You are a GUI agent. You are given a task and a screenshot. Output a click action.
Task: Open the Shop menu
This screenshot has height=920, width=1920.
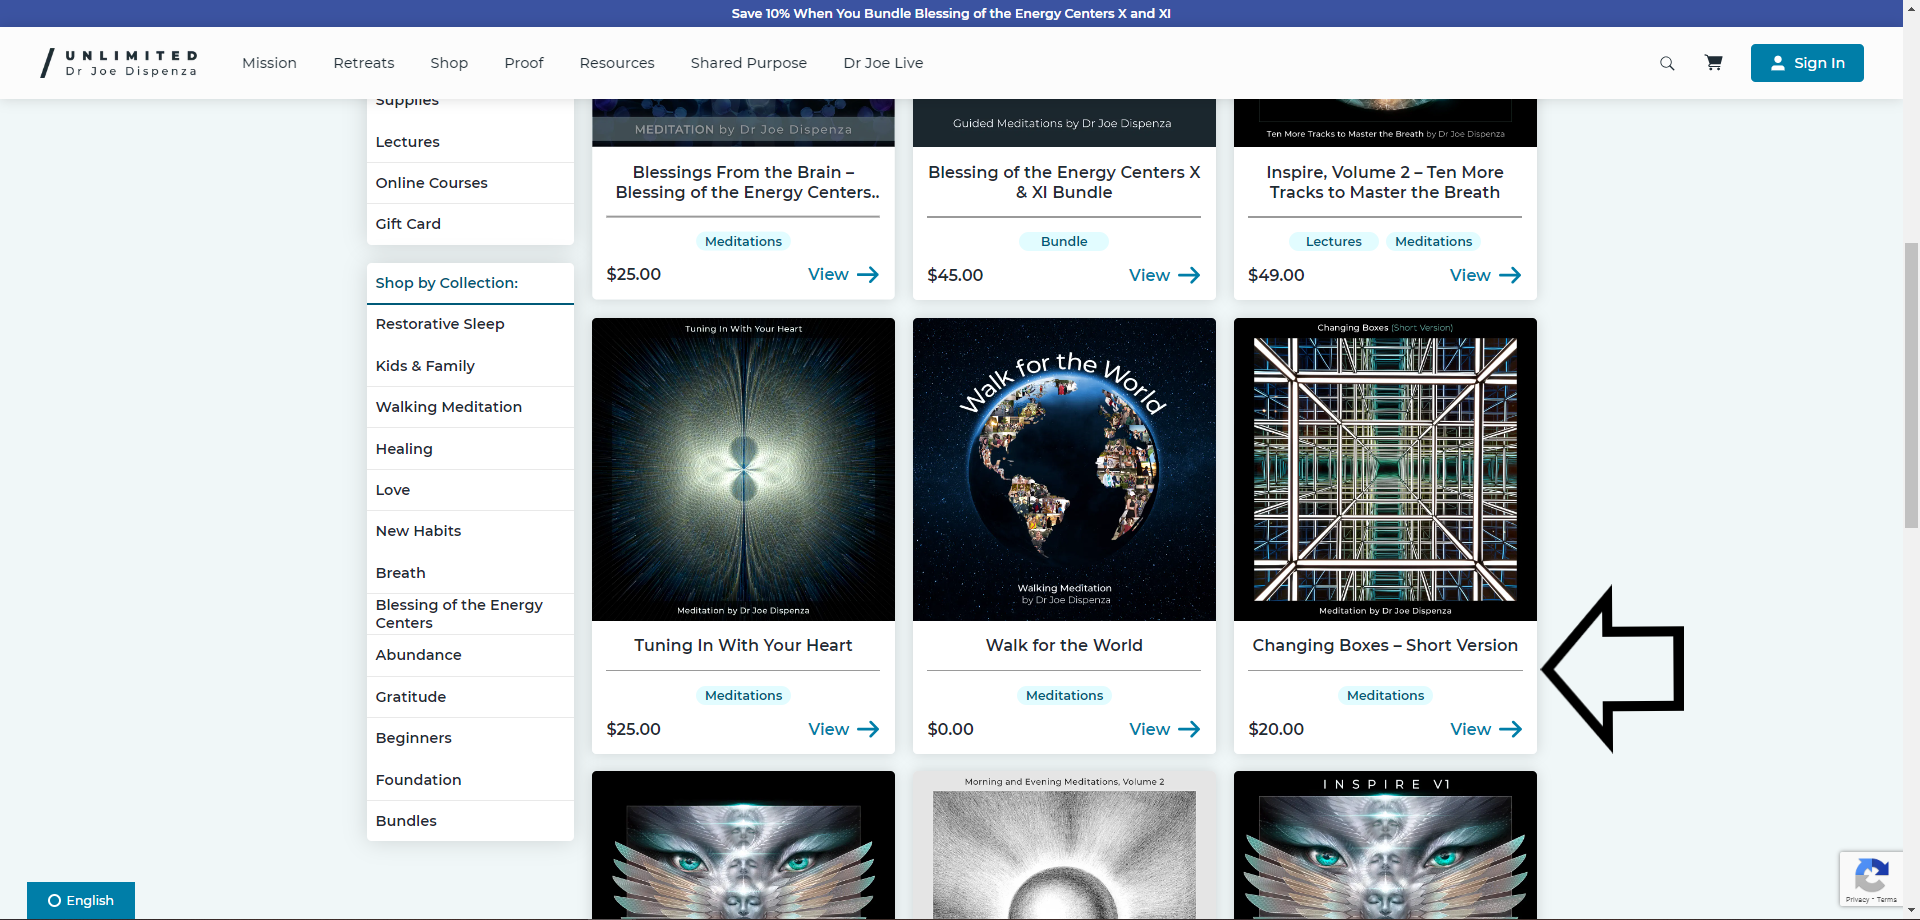(449, 63)
